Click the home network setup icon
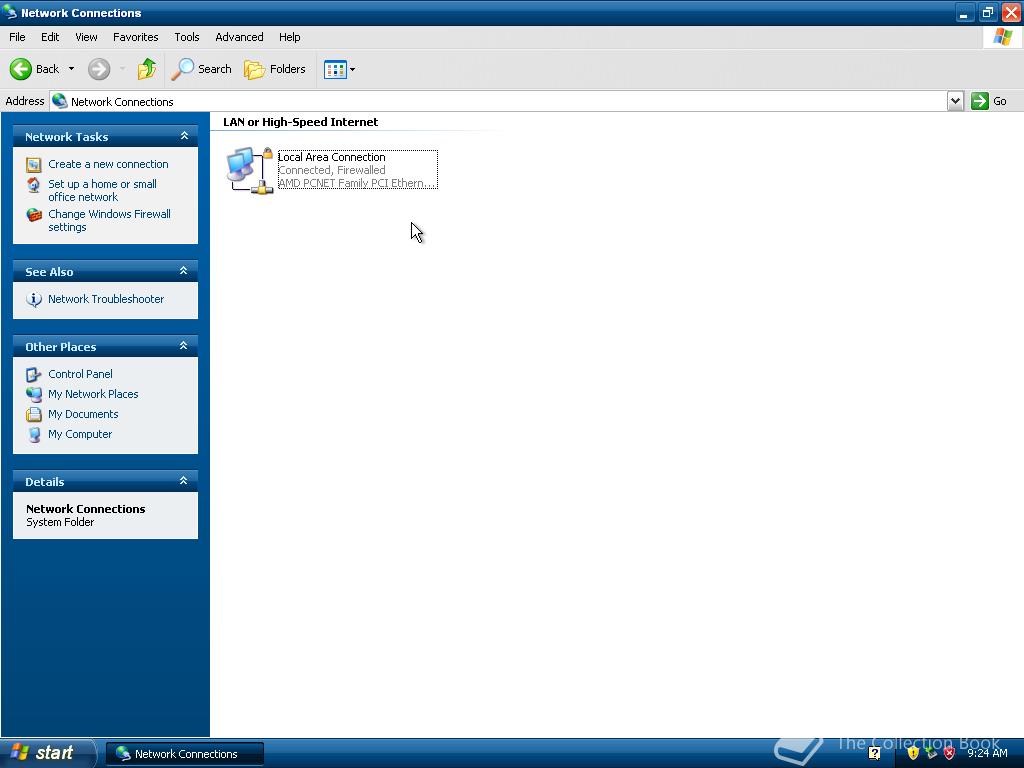 (x=33, y=185)
